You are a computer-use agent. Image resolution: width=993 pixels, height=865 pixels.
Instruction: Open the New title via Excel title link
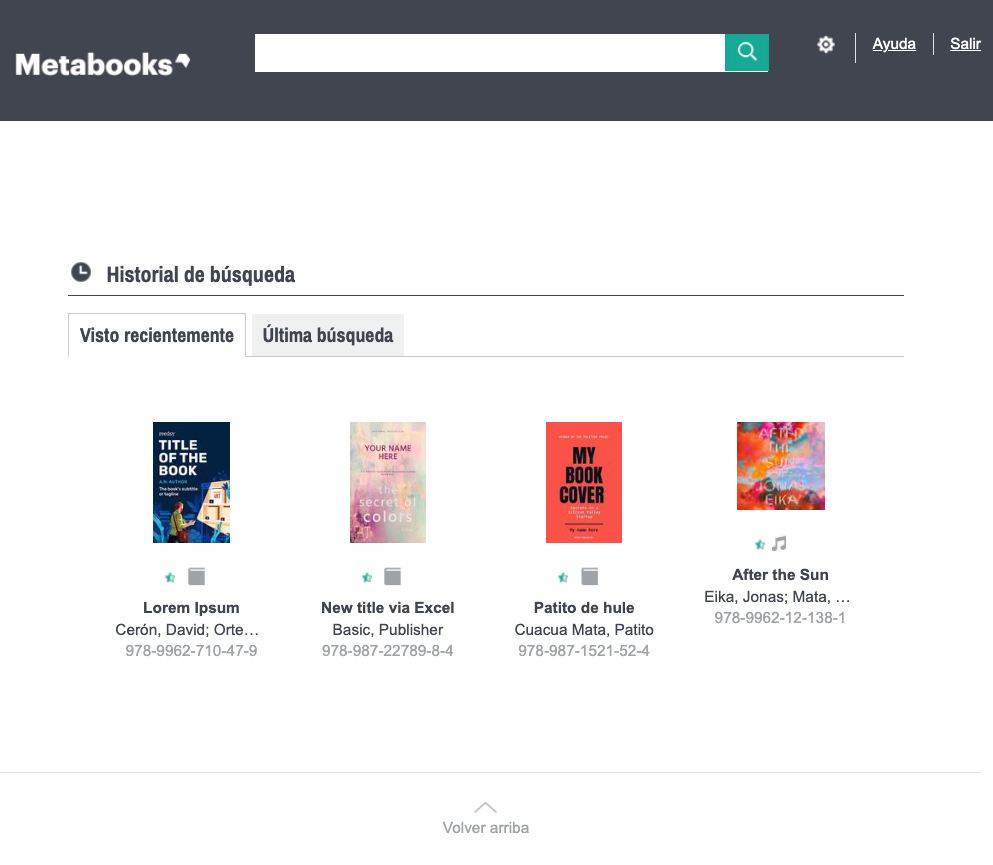point(388,607)
